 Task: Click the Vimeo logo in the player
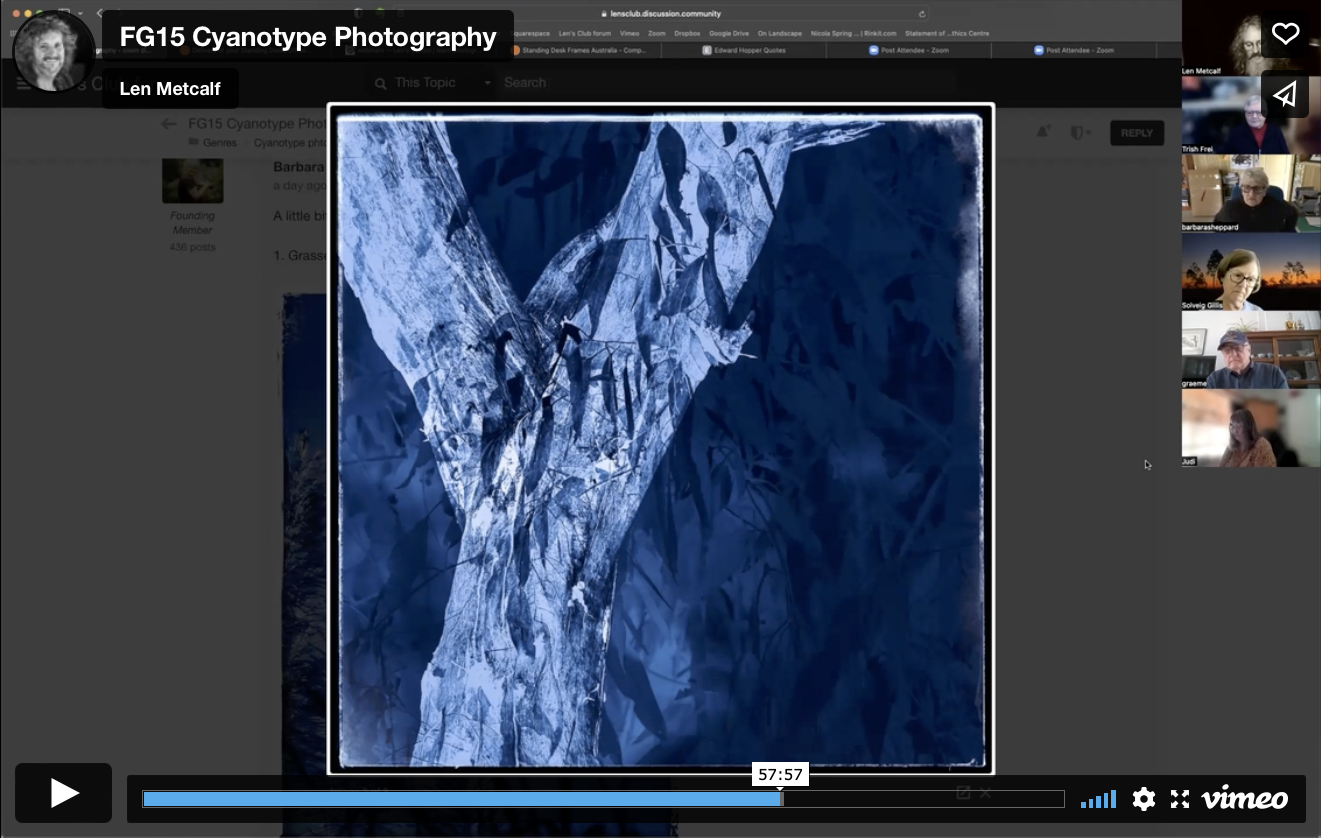tap(1242, 798)
